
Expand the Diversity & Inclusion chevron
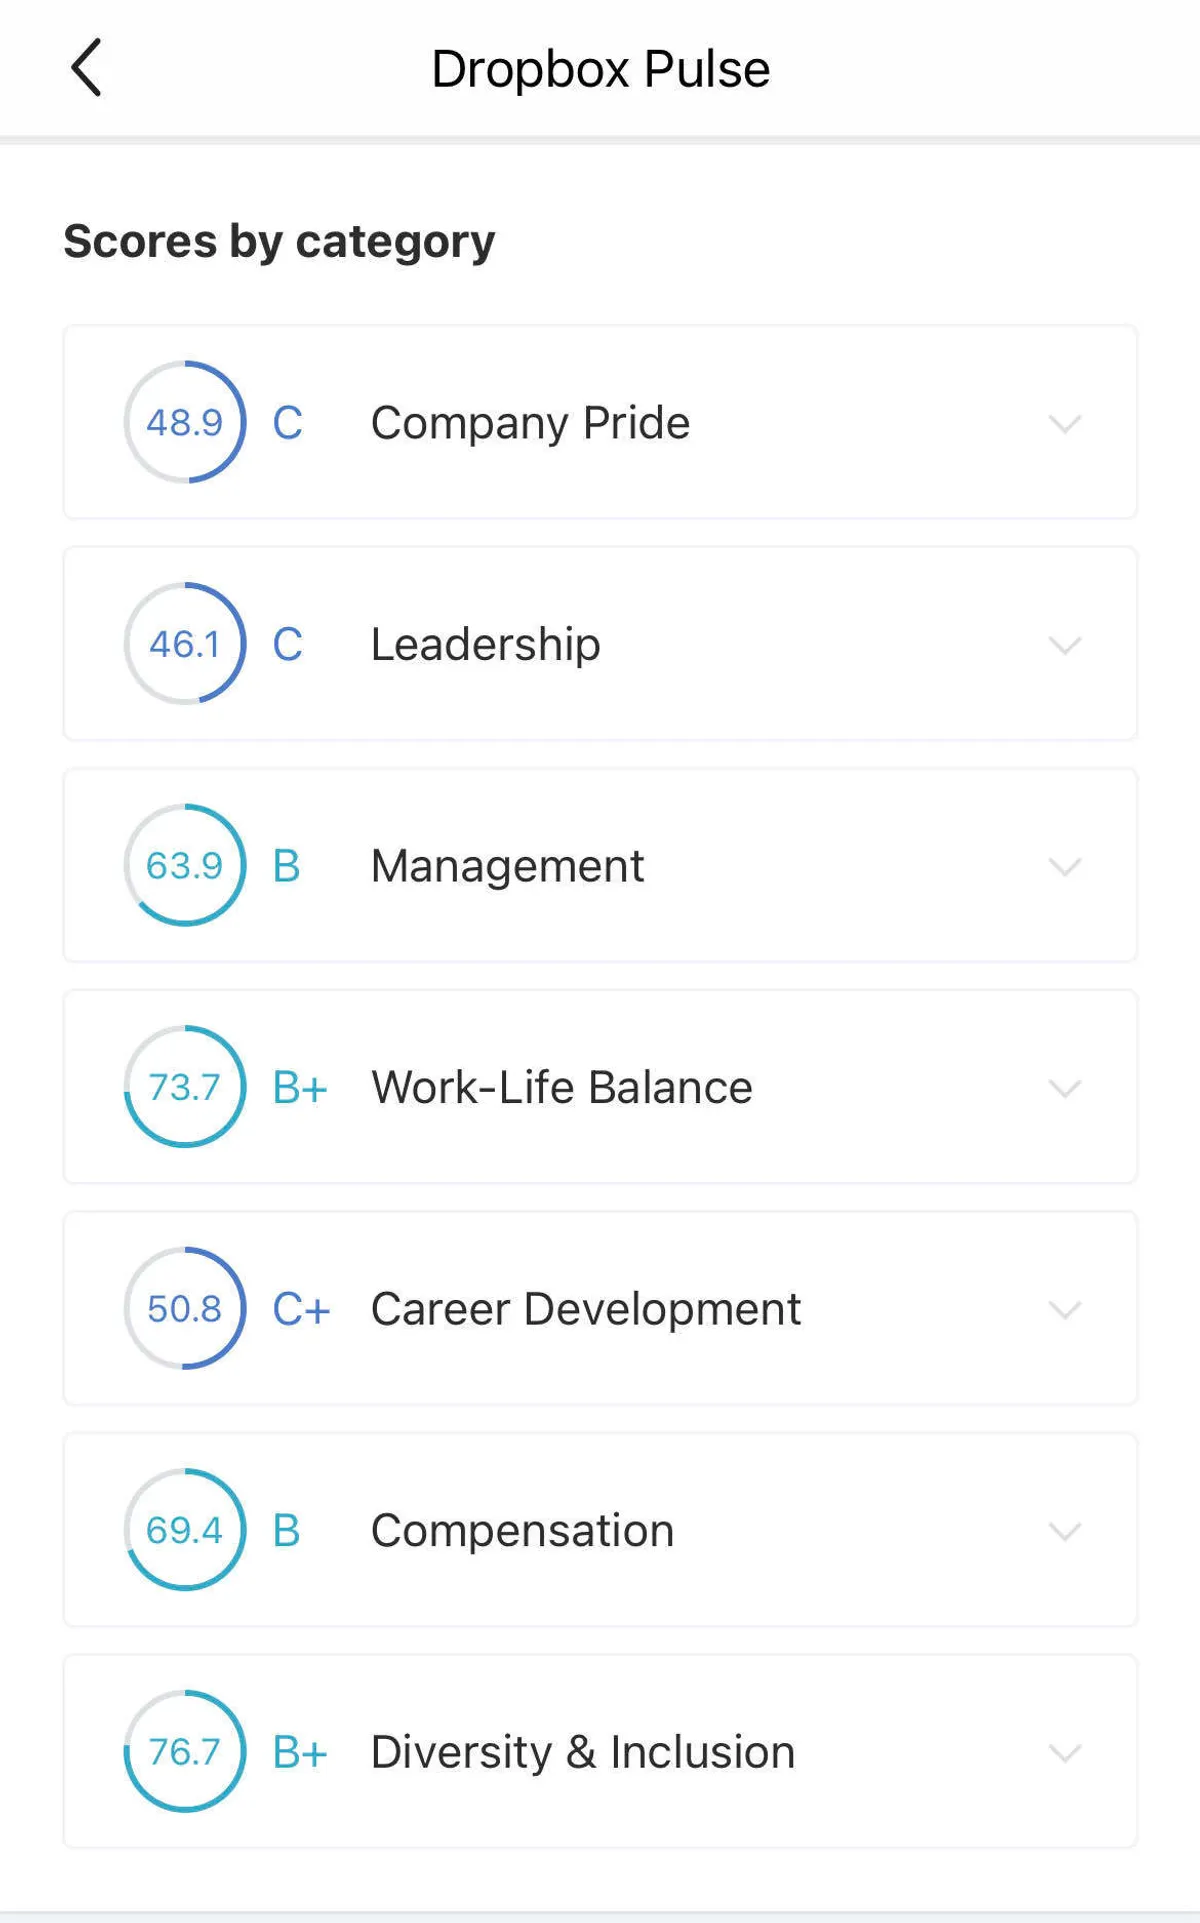1064,1753
